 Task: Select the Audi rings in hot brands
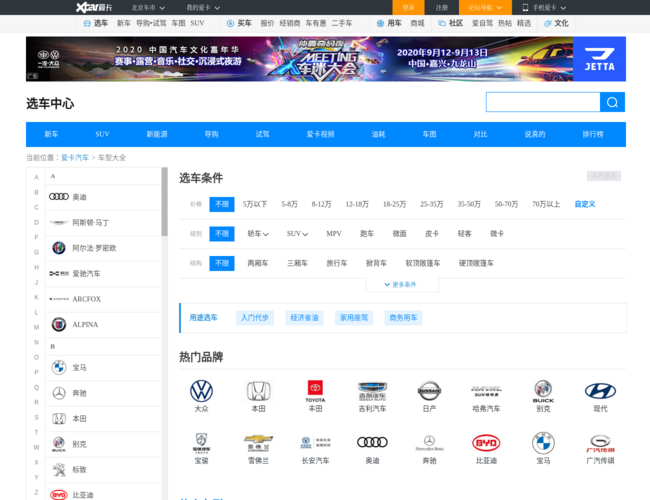[372, 442]
